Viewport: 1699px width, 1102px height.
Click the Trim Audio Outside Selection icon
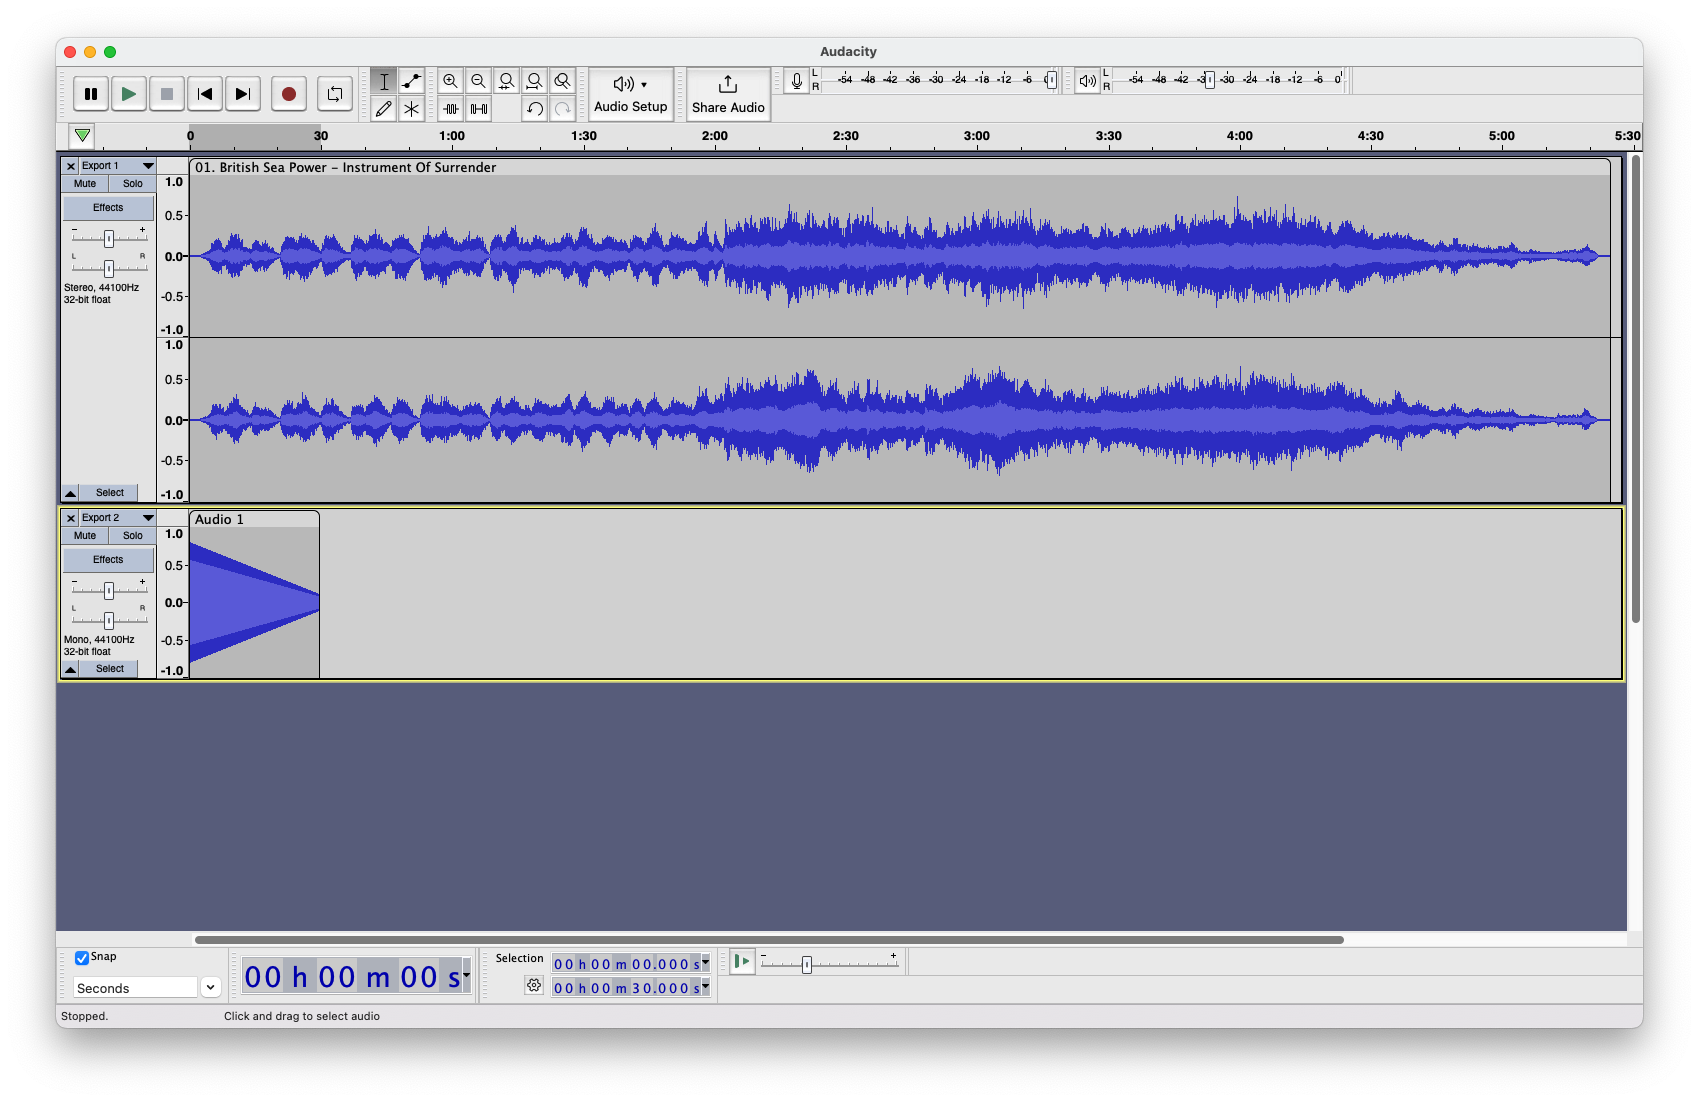coord(451,110)
